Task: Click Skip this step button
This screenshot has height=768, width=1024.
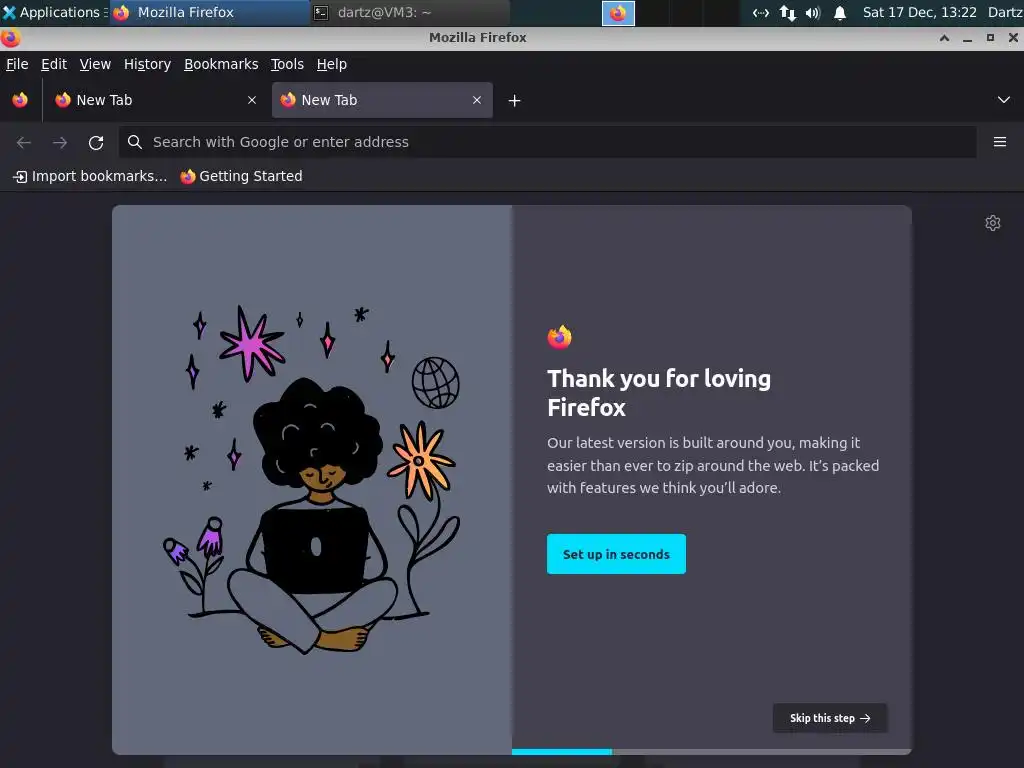Action: click(x=829, y=718)
